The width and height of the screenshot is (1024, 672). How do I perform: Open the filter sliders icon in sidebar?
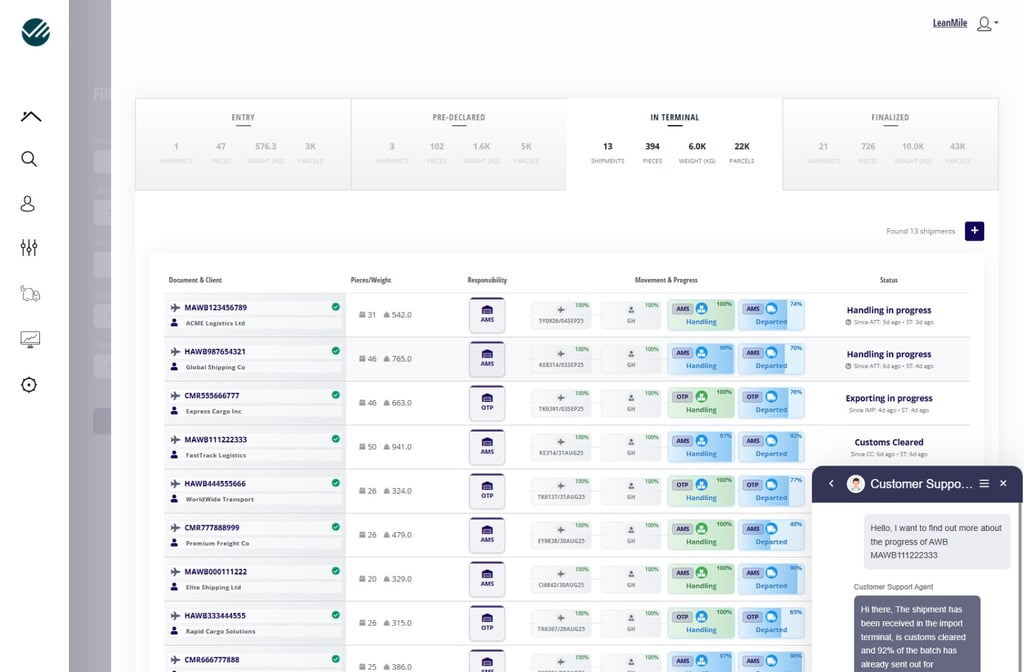[29, 248]
